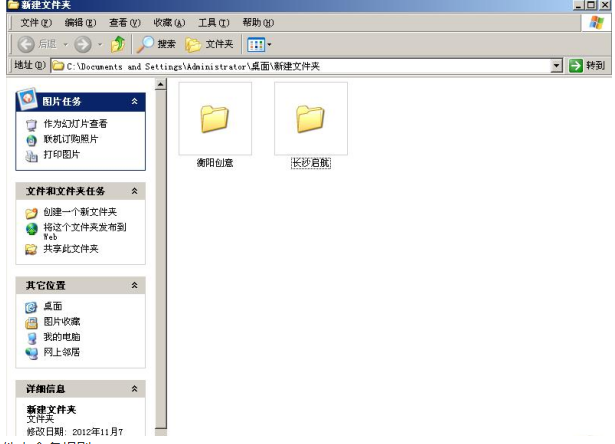Open the 收藏(A) menu

pyautogui.click(x=169, y=23)
